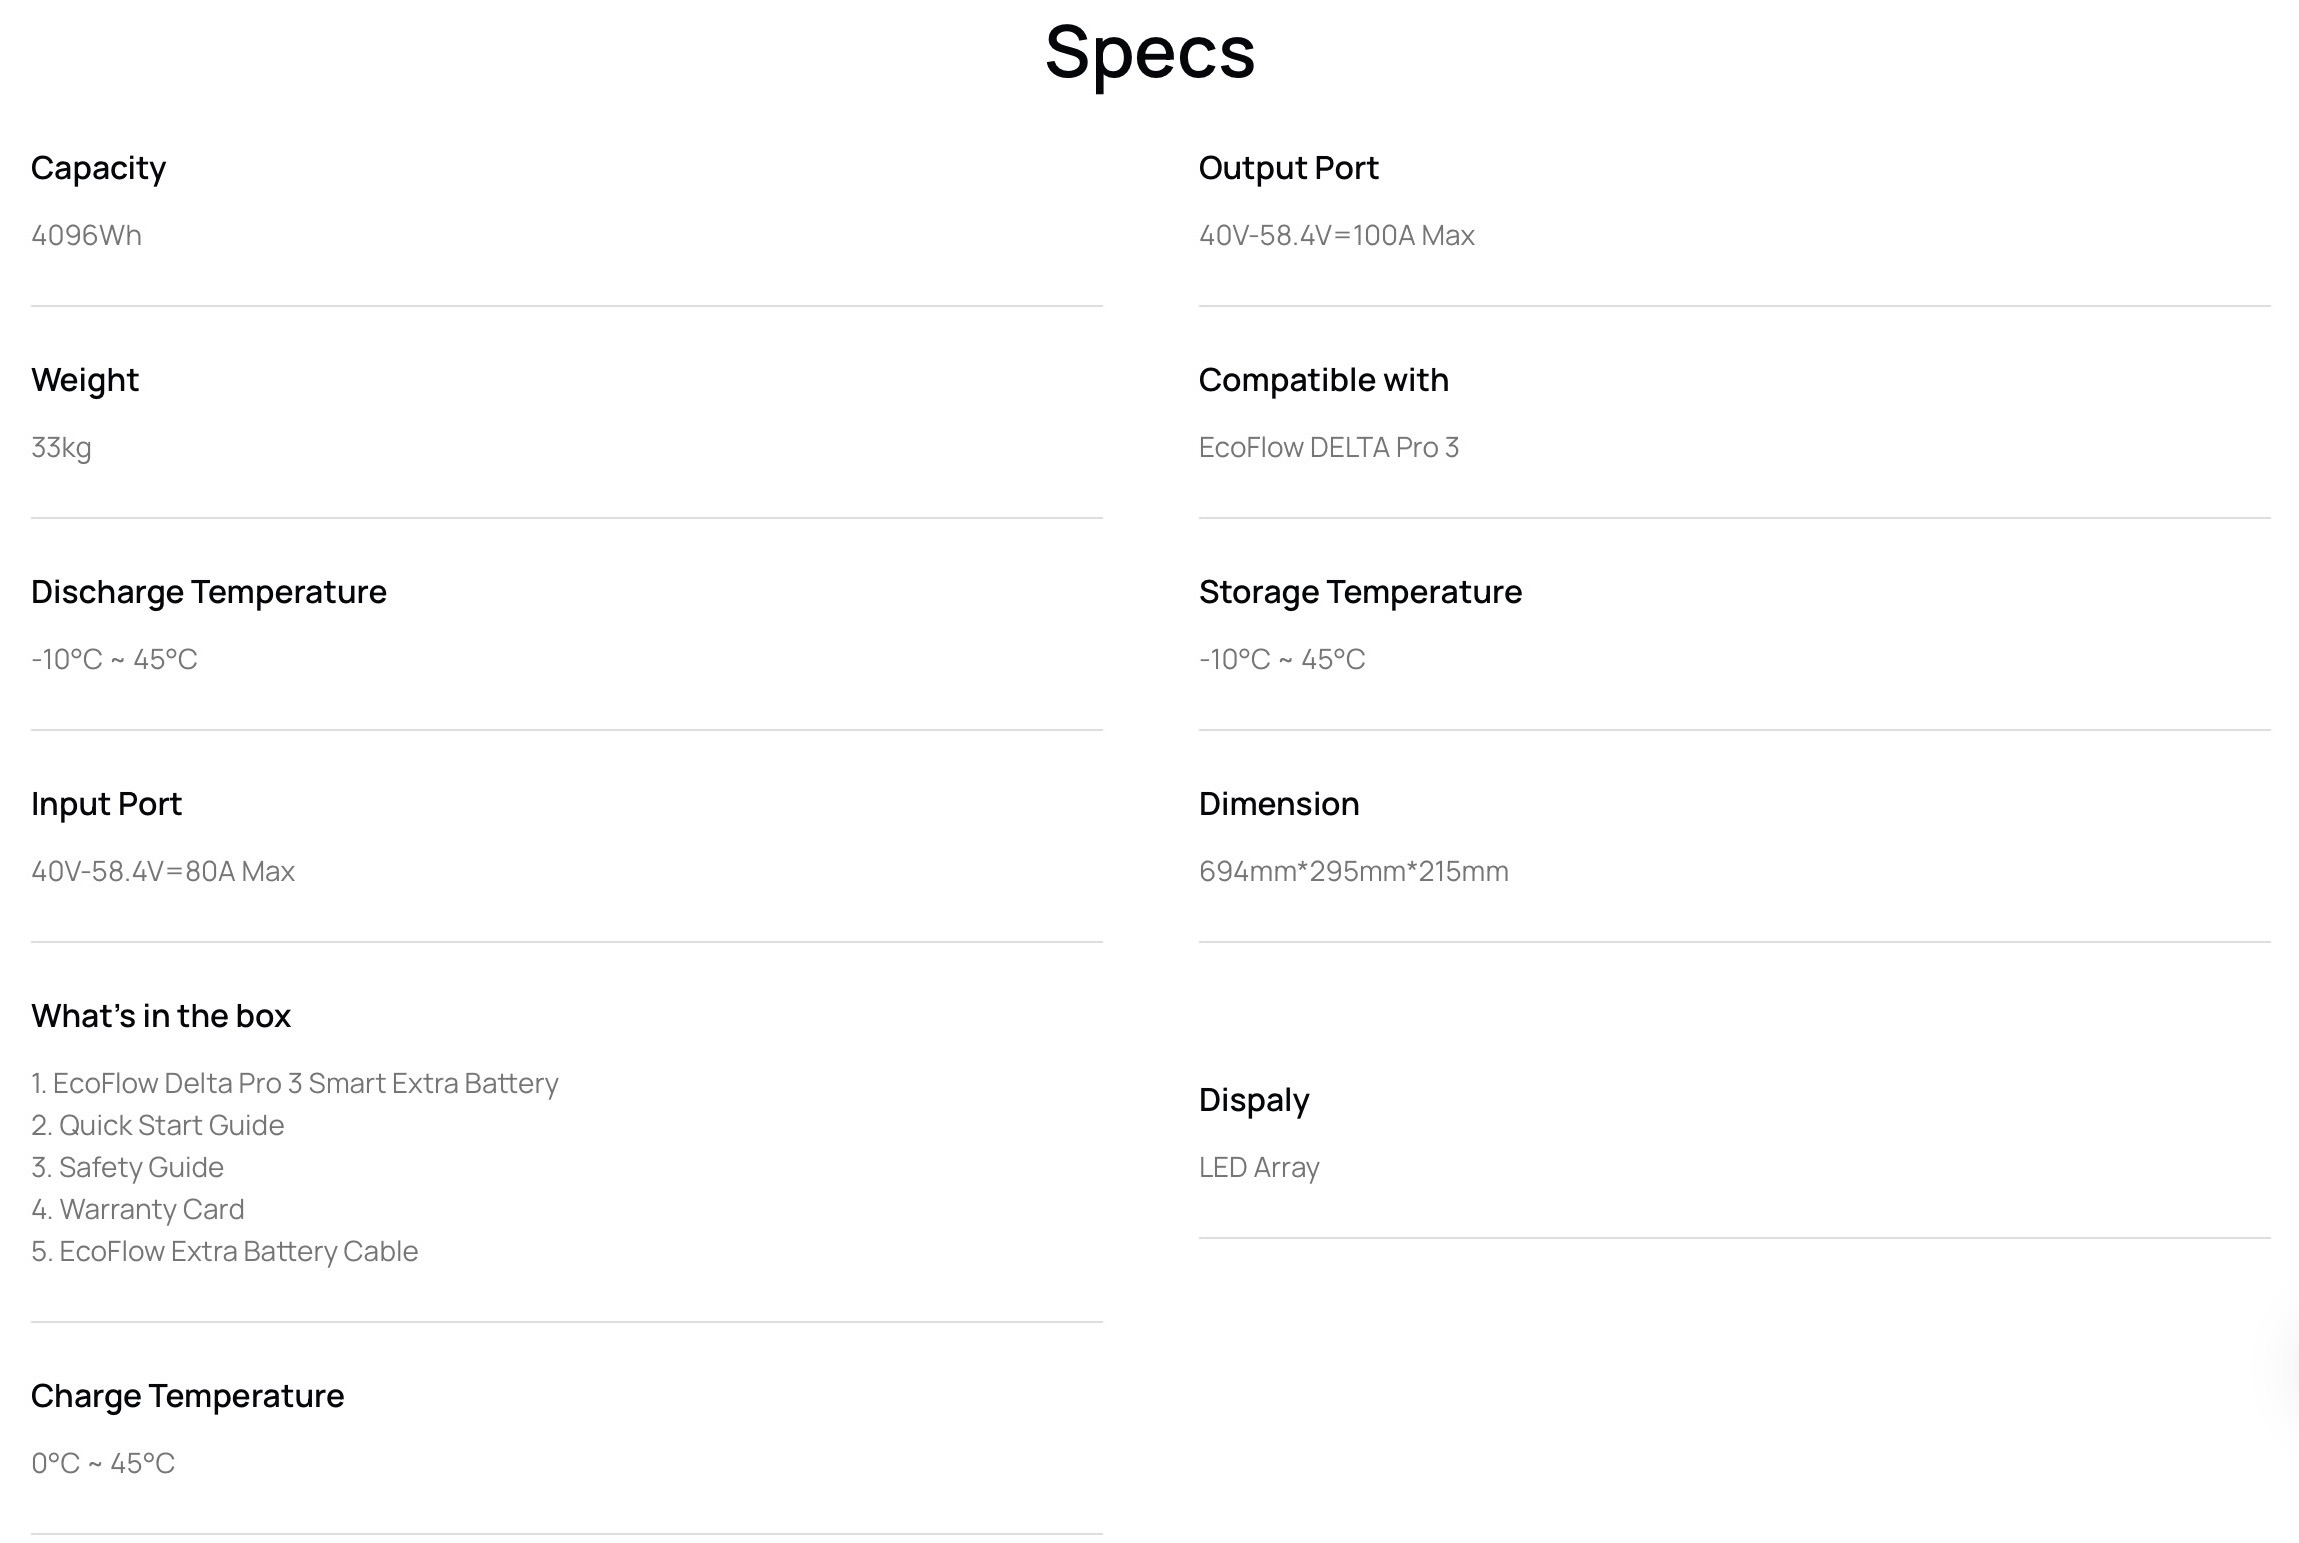
Task: Click the Input Port label
Action: pyautogui.click(x=106, y=804)
